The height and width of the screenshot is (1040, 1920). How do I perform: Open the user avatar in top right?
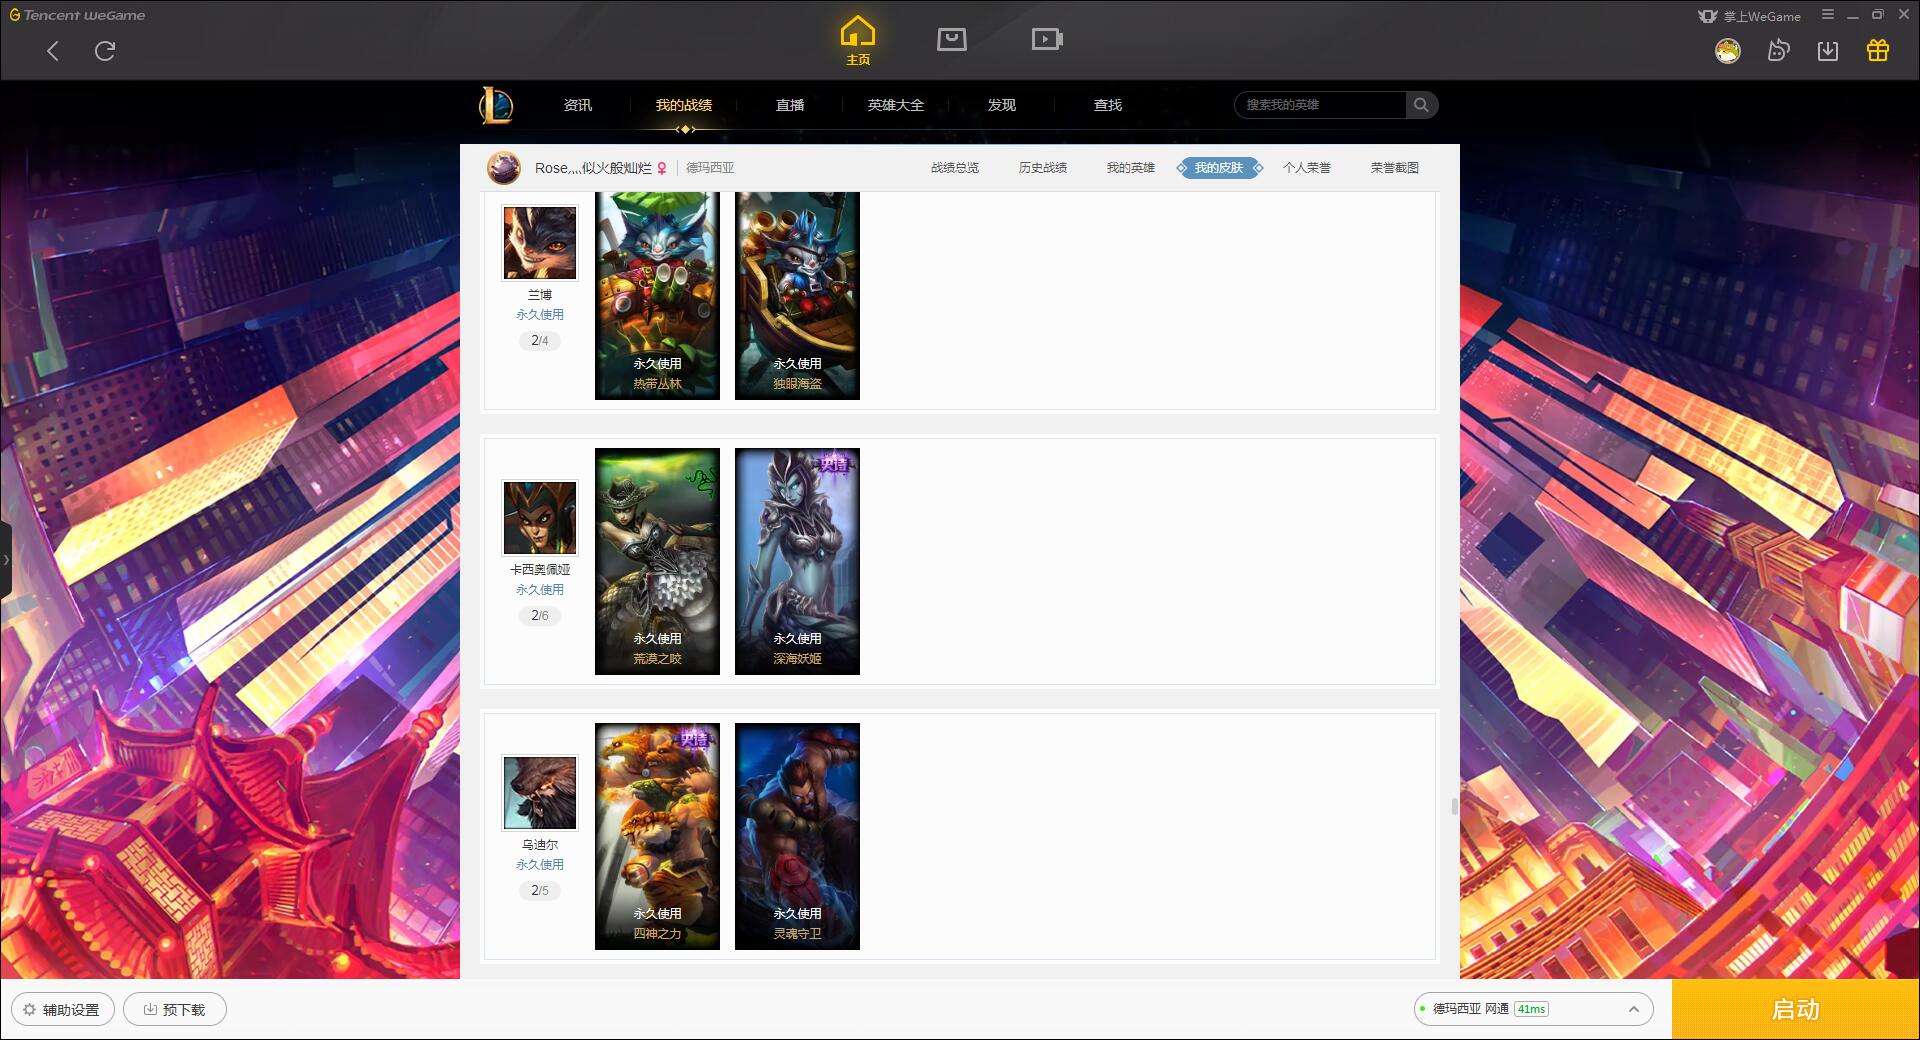coord(1728,50)
